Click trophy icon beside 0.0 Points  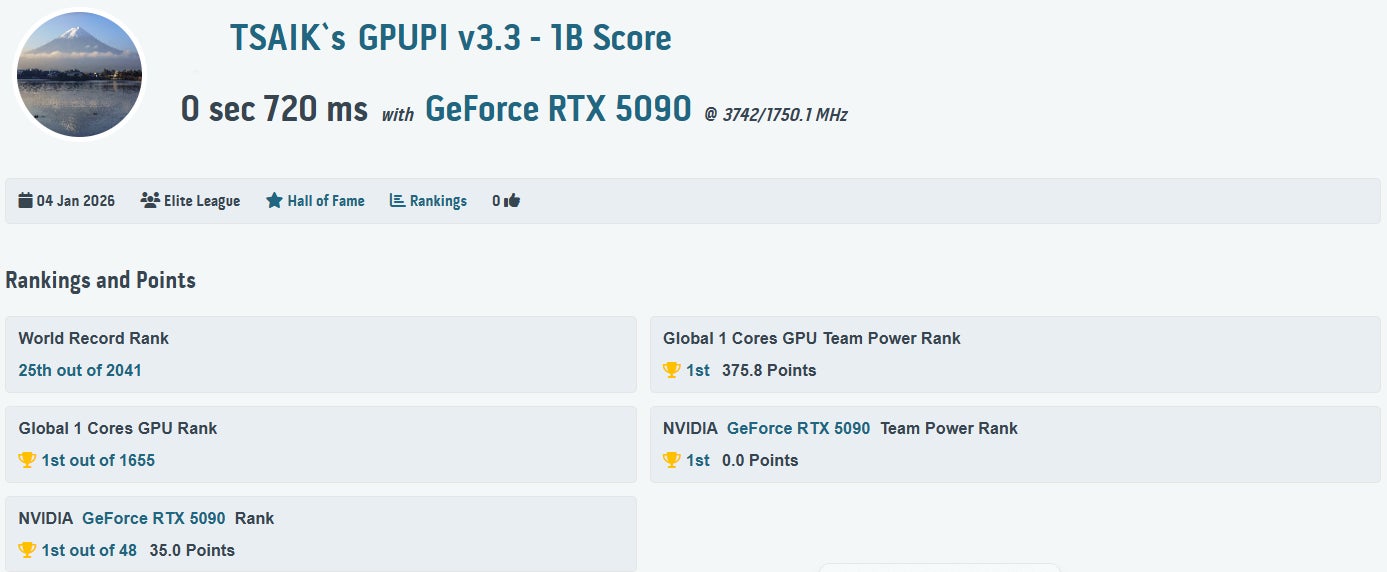672,460
